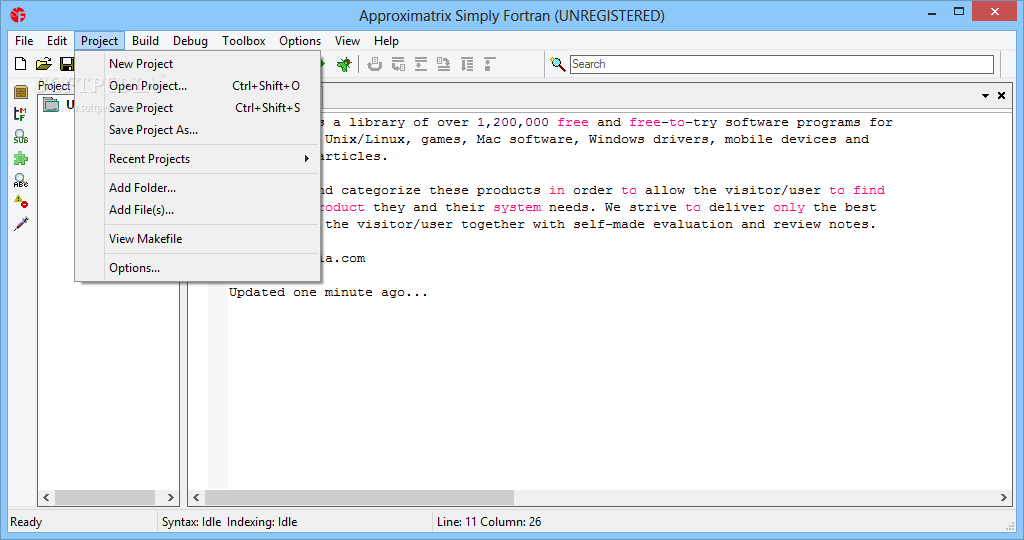1024x540 pixels.
Task: Click the project folder icon in tree
Action: (51, 105)
